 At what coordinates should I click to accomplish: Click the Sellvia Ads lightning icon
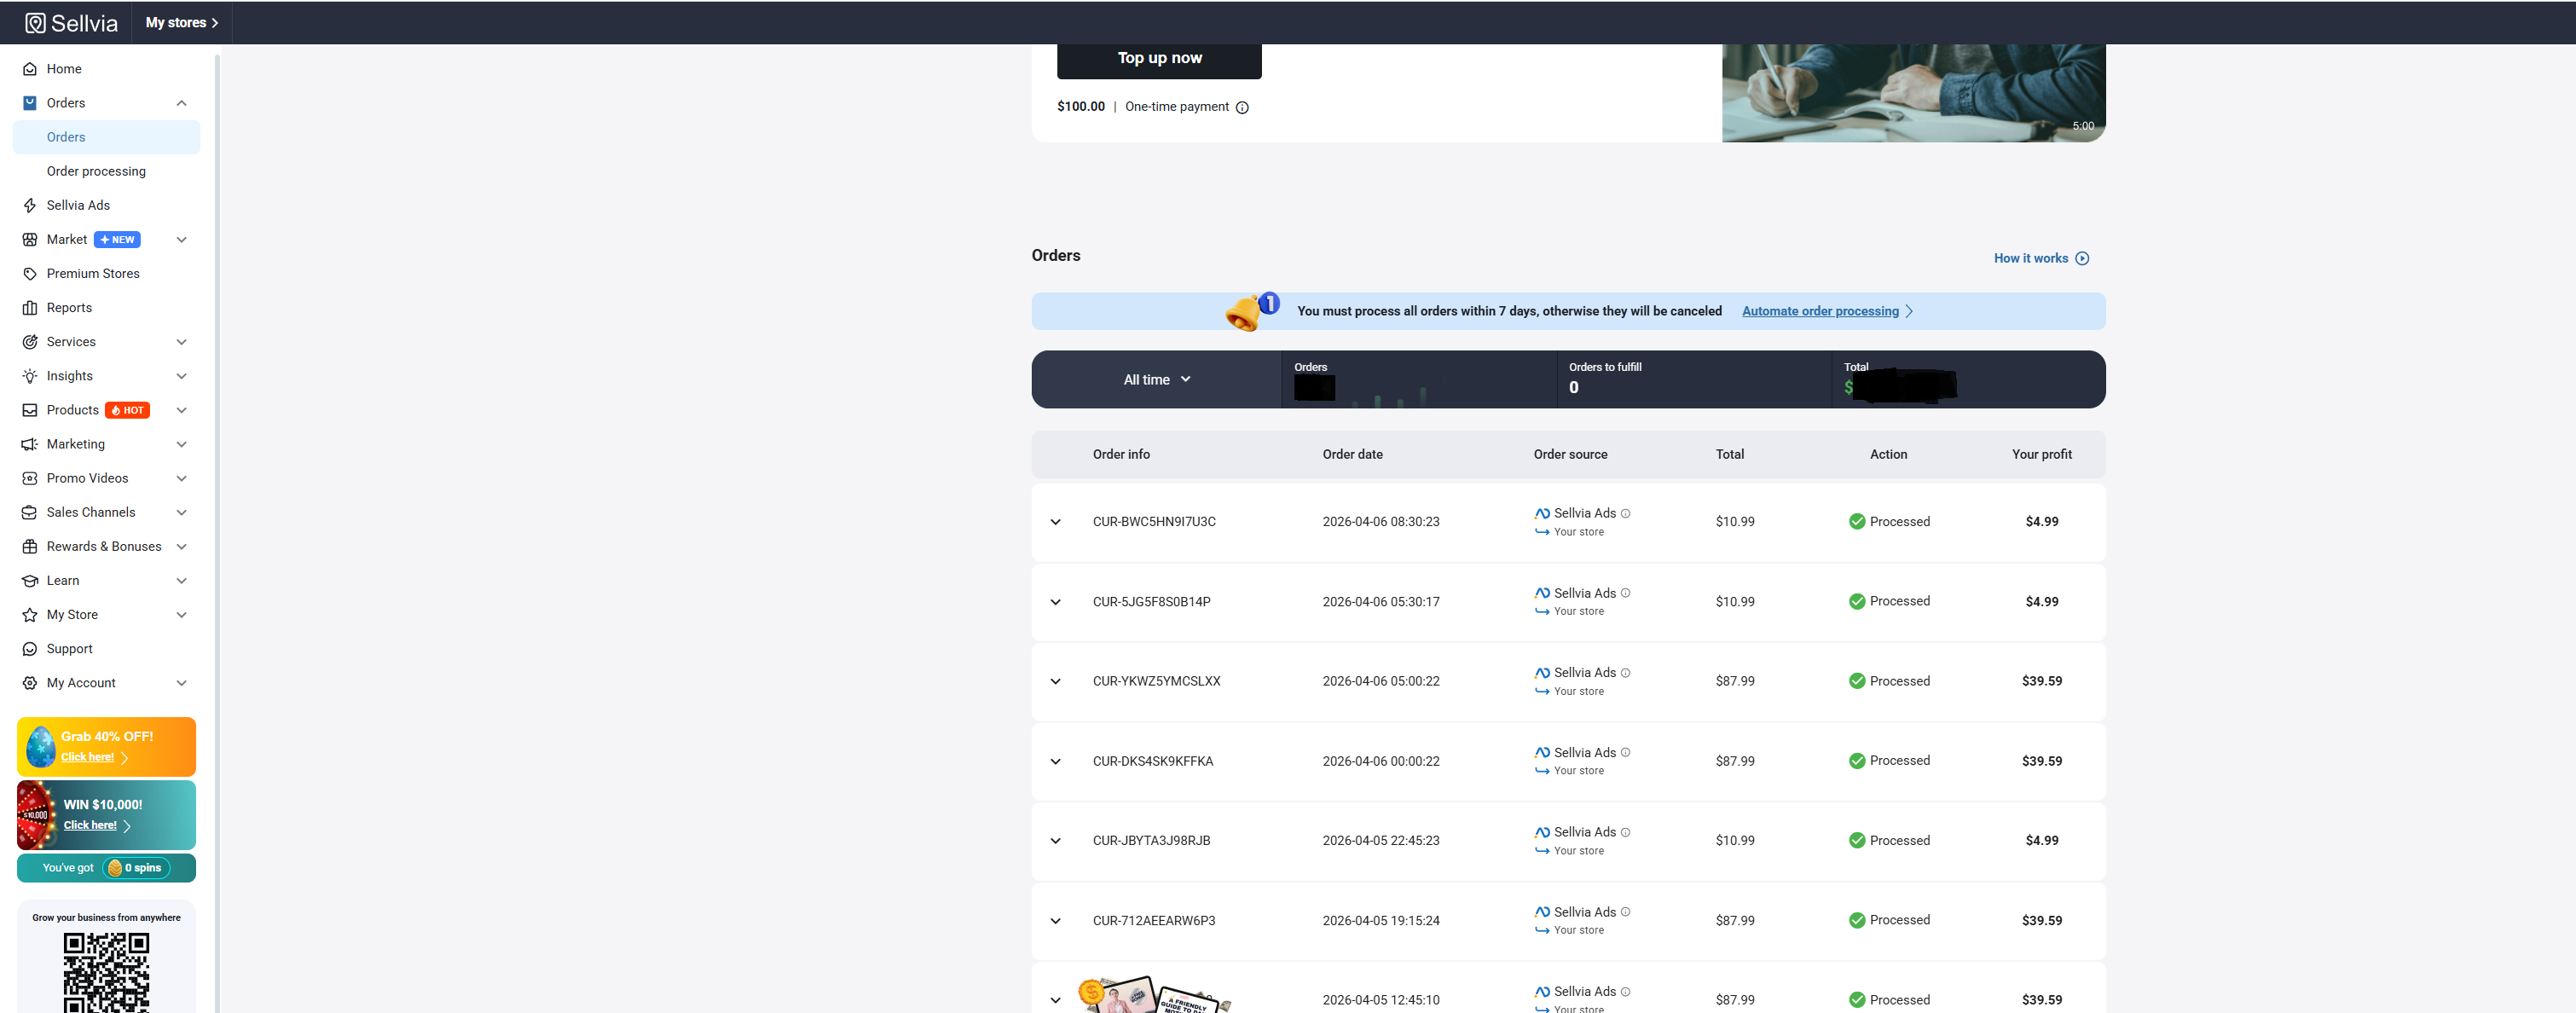click(30, 206)
